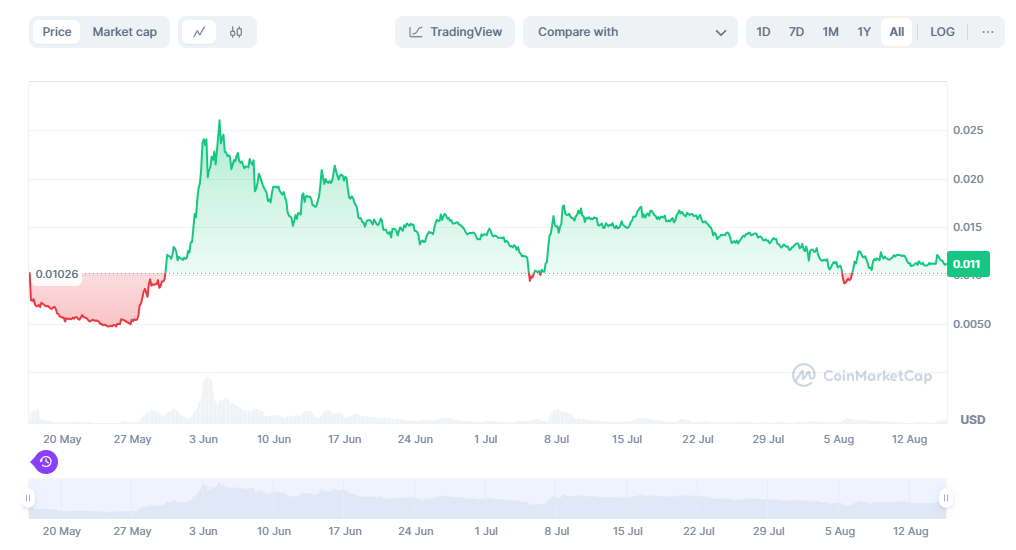Viewport: 1016px width, 550px height.
Task: Click the purple history clock icon
Action: pos(45,462)
